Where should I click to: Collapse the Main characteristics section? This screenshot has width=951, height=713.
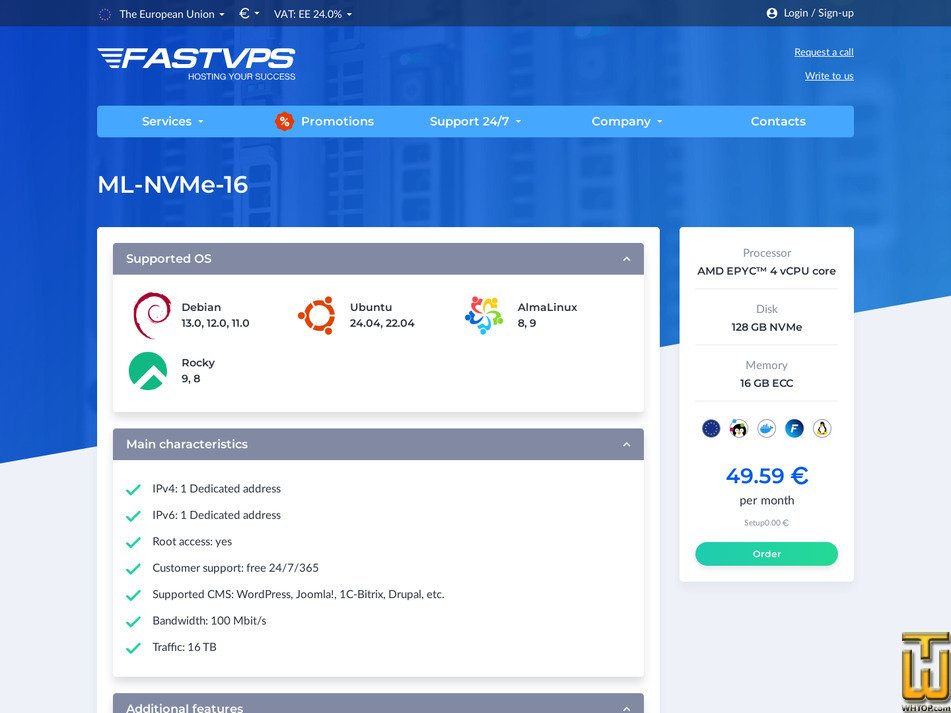627,444
